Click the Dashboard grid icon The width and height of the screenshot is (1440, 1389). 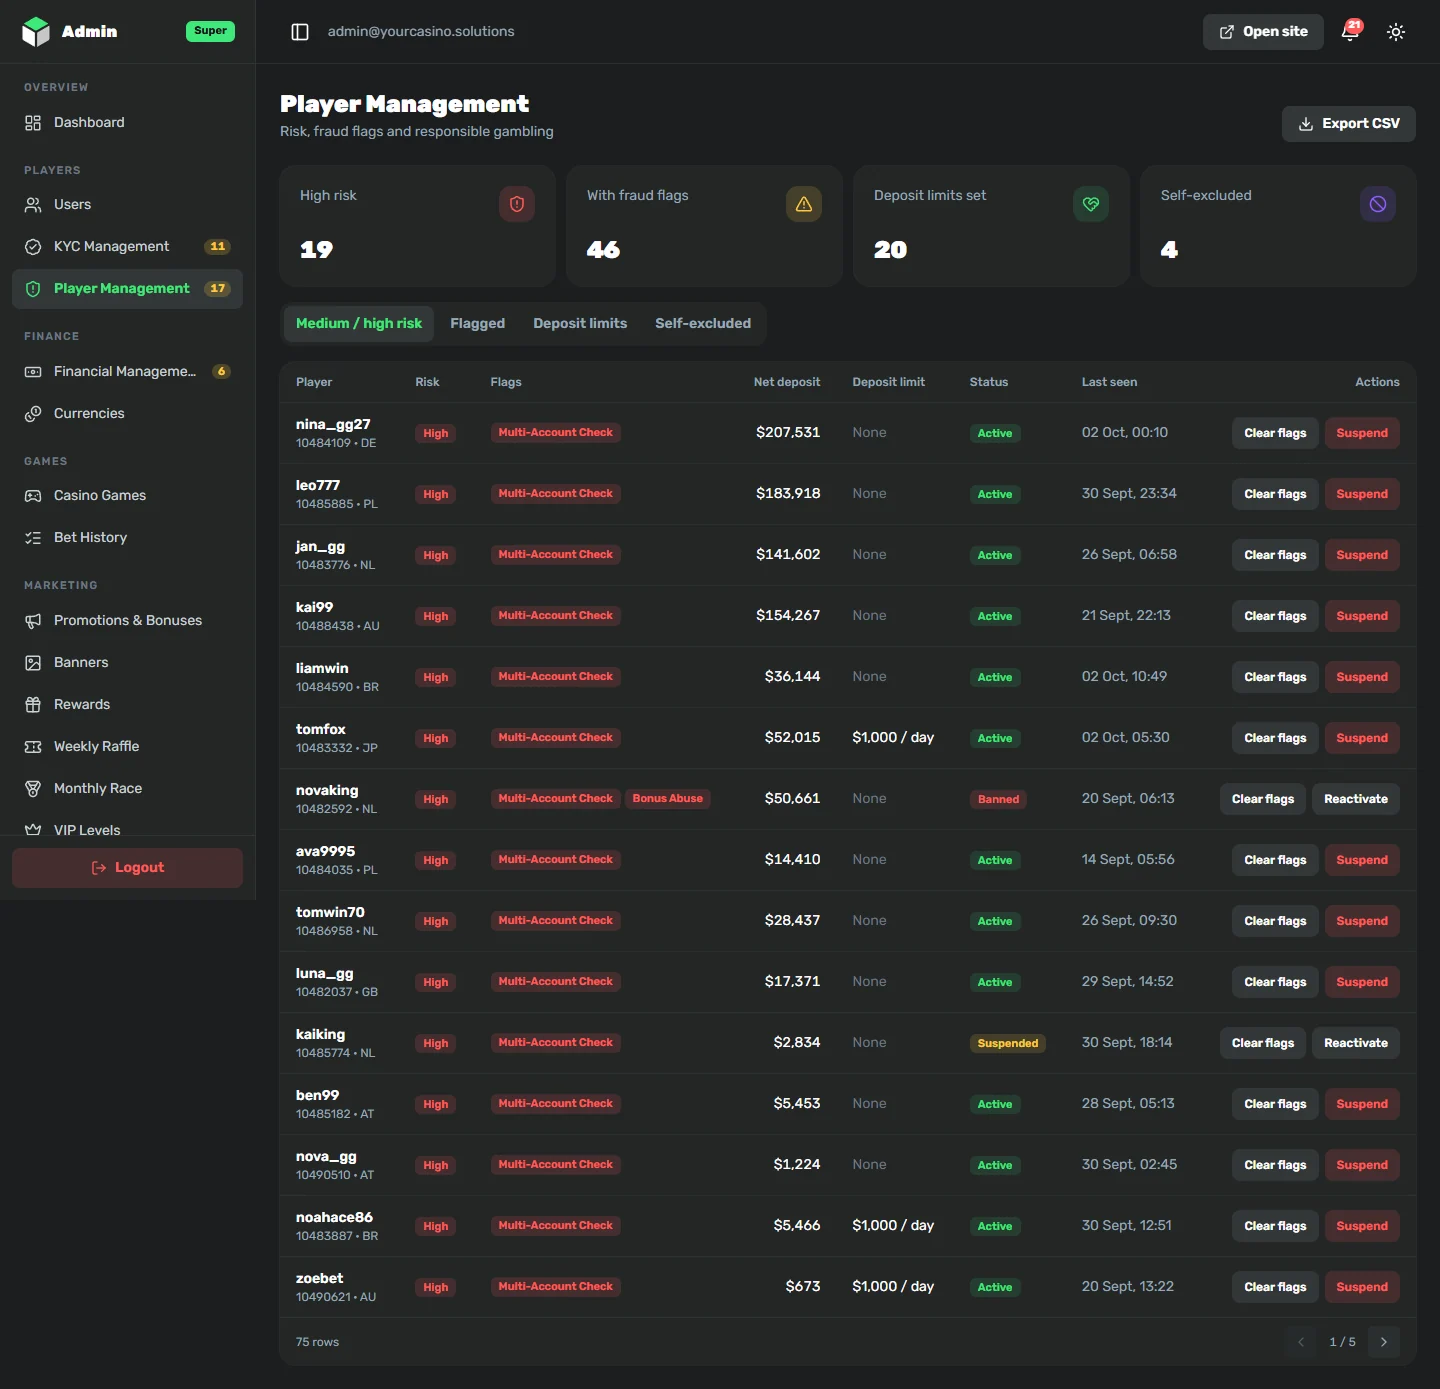tap(33, 123)
